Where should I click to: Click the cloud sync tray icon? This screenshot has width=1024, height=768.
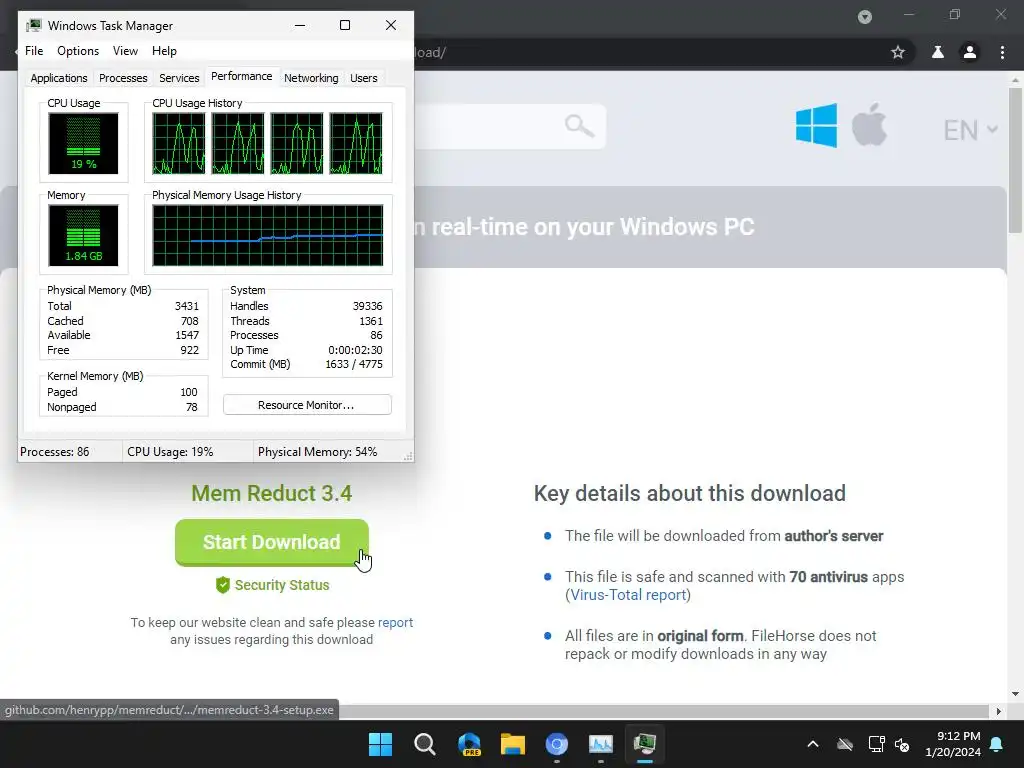click(844, 744)
